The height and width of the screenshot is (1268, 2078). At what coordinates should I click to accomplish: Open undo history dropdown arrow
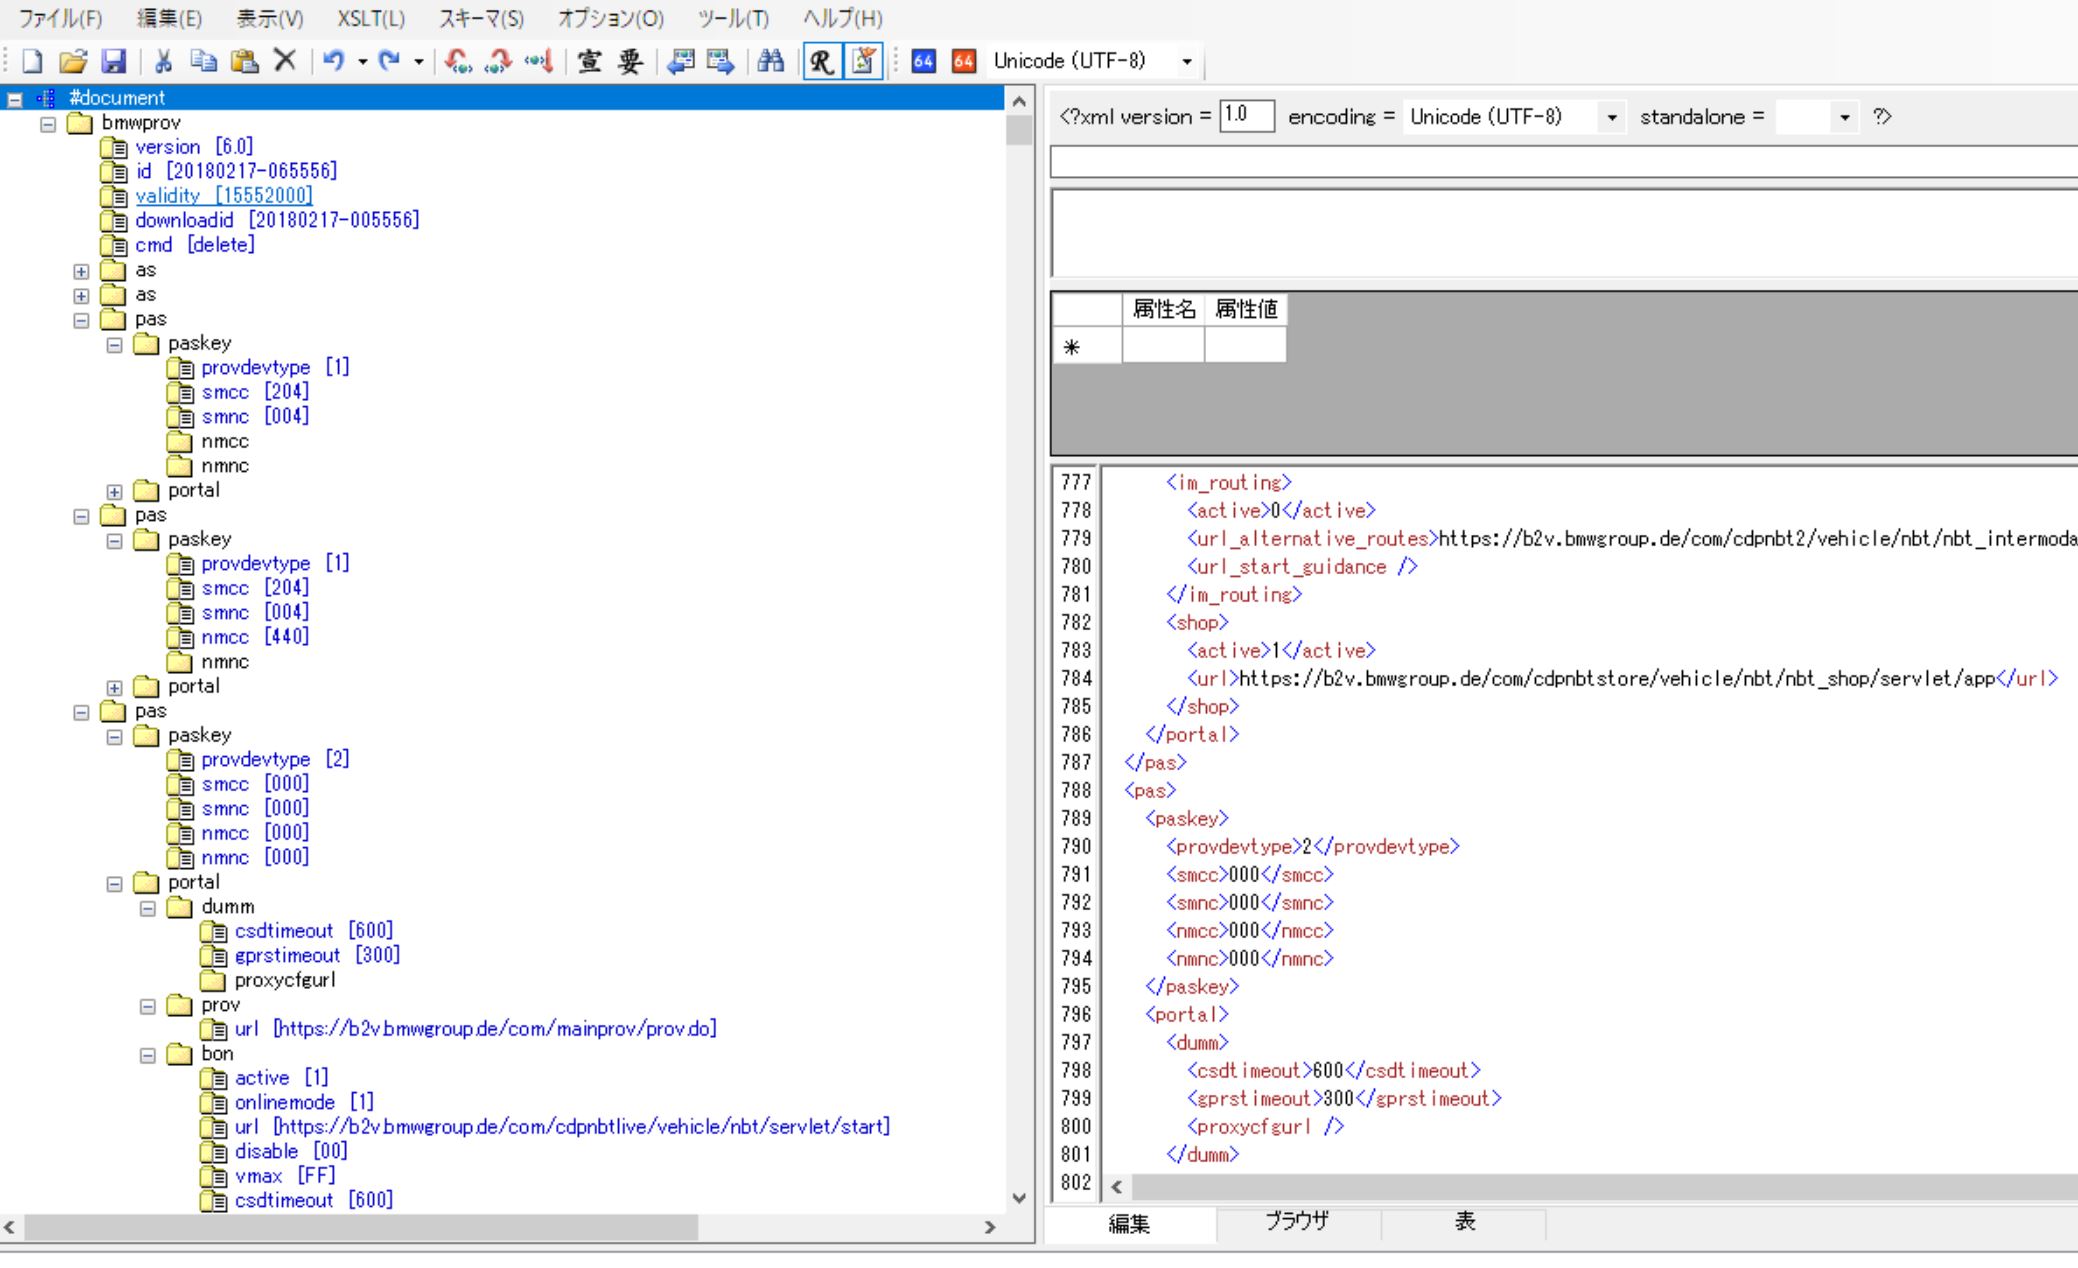click(363, 62)
